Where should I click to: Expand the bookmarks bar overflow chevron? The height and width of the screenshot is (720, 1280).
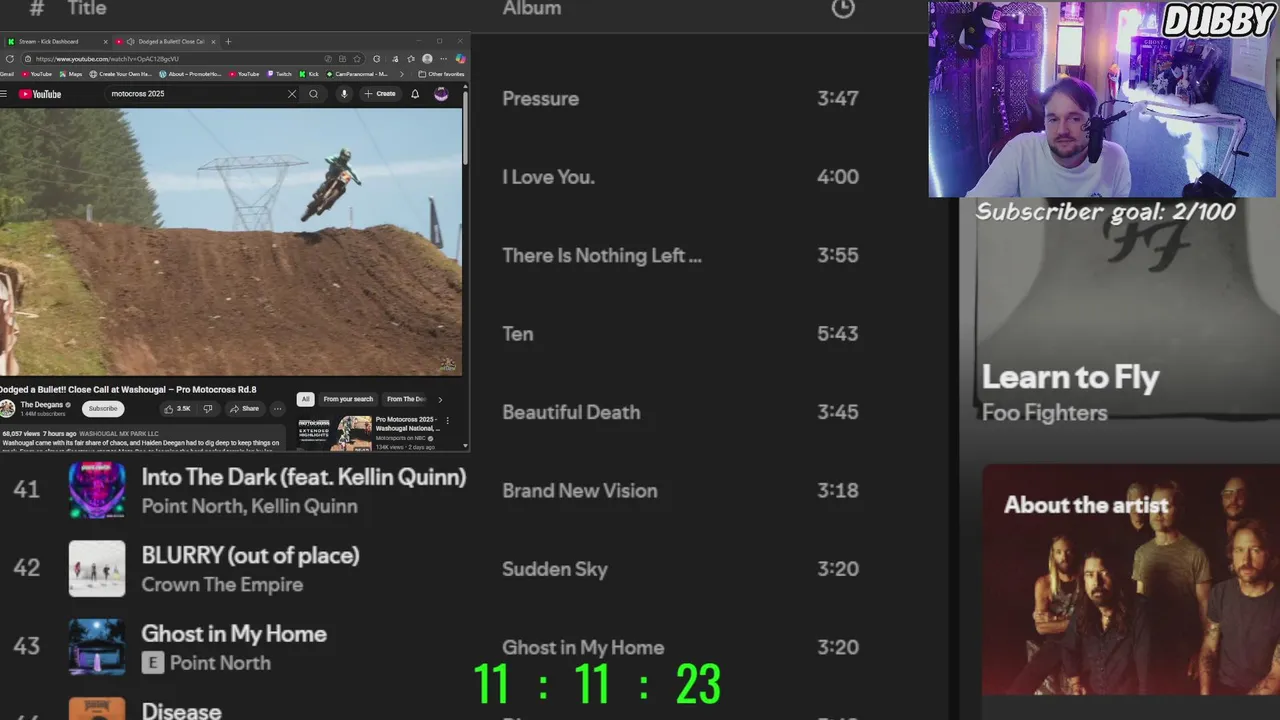tap(401, 74)
